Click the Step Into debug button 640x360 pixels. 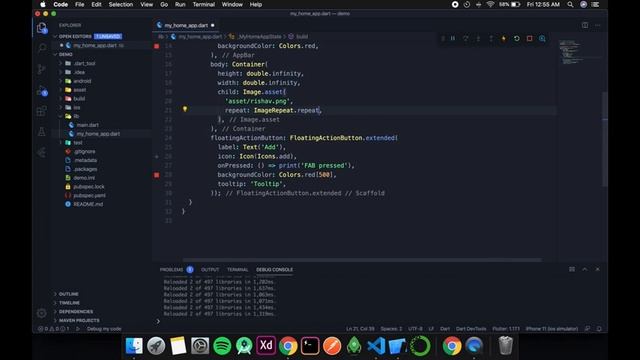(x=478, y=38)
